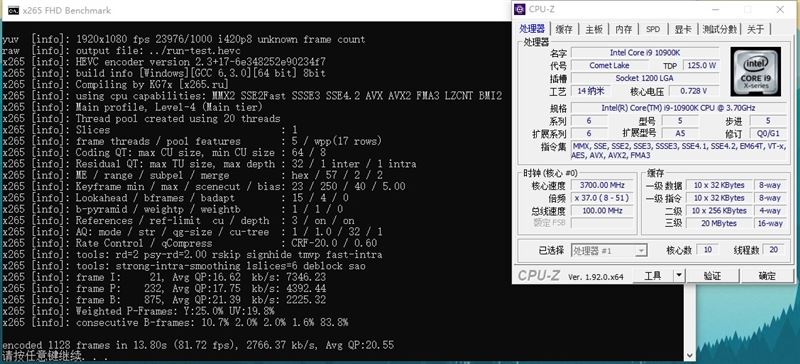
Task: Click the 20 MBytes L3 cache value
Action: 718,224
